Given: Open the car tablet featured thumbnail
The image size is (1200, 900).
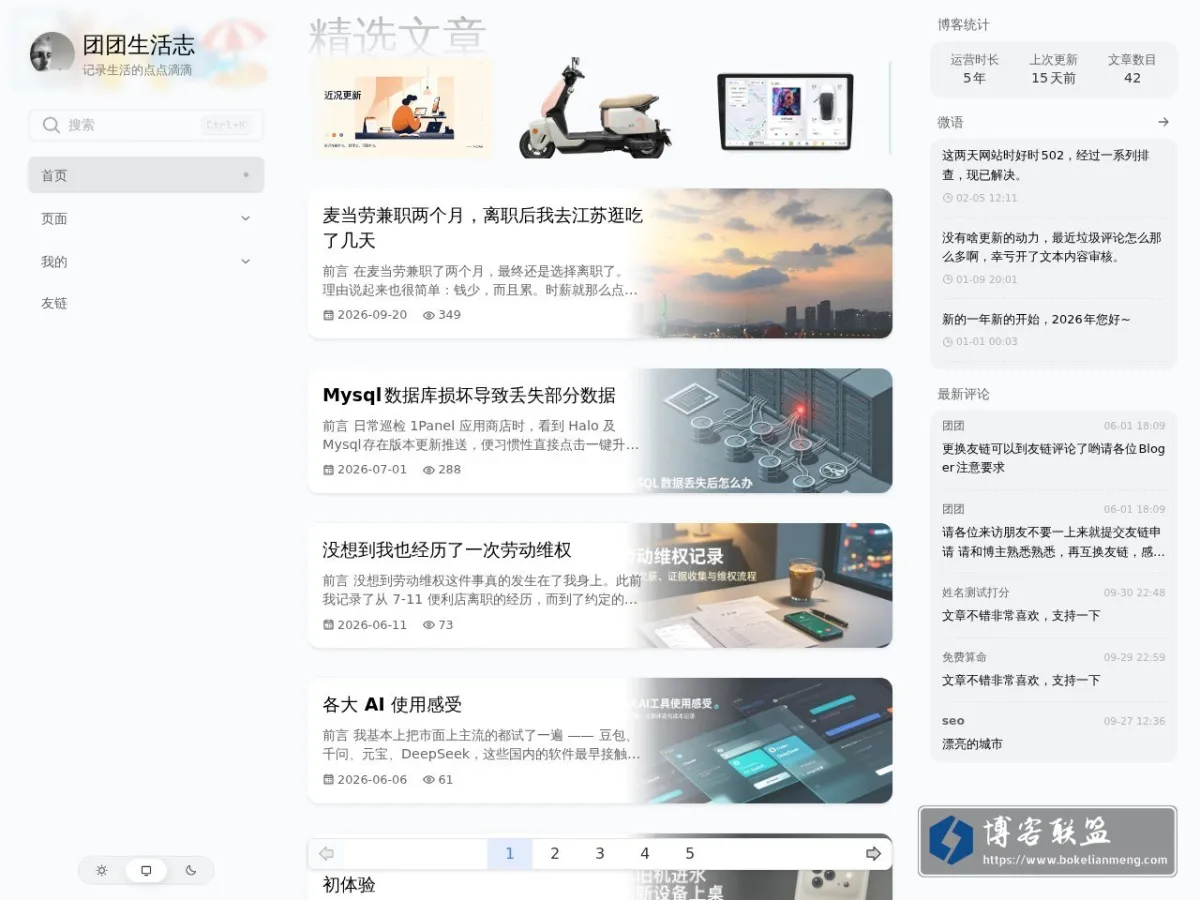Looking at the screenshot, I should tap(786, 110).
